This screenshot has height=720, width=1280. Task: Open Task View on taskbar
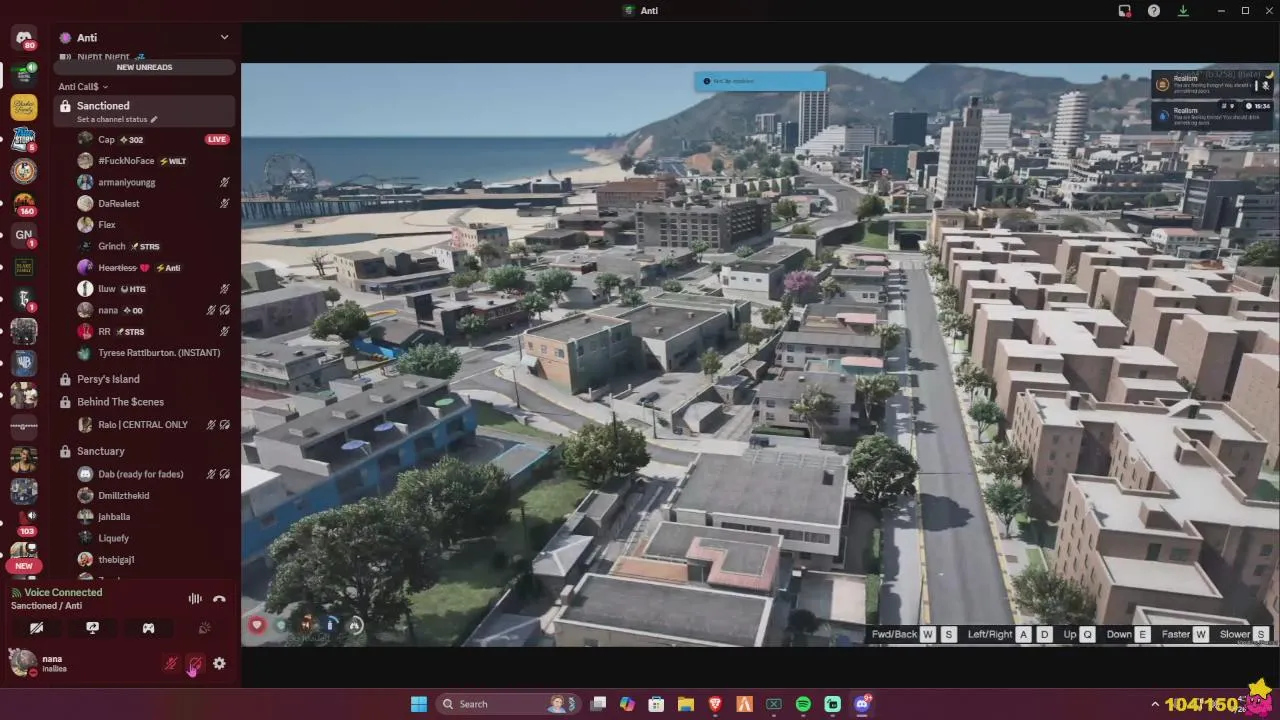(x=598, y=704)
